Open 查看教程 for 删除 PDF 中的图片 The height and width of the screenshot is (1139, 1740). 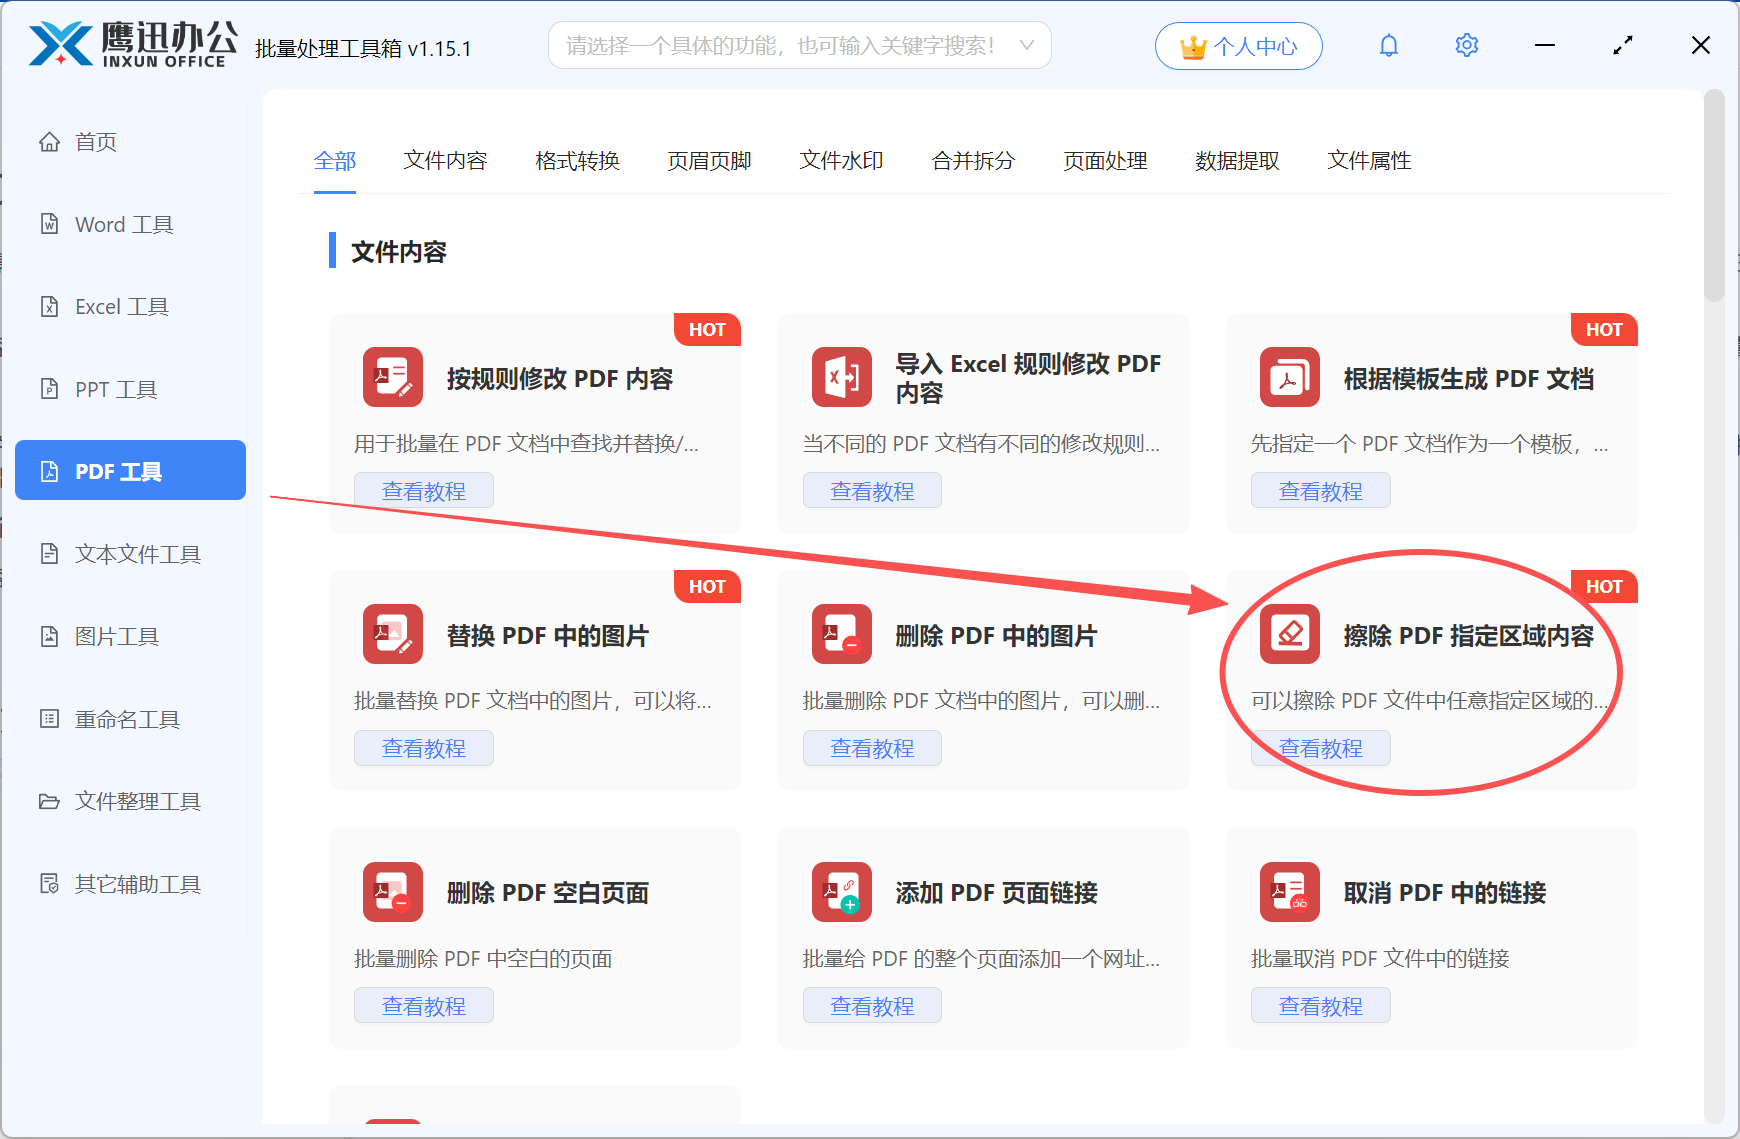872,748
